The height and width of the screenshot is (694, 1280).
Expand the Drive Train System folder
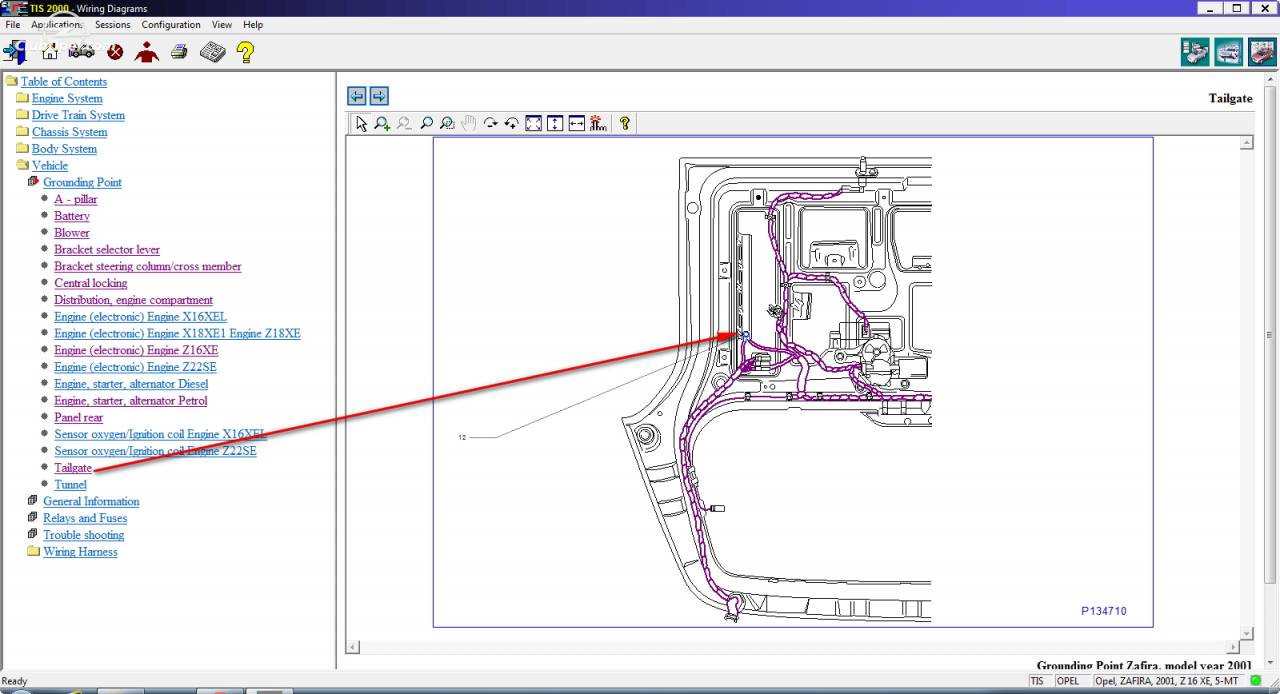coord(22,115)
